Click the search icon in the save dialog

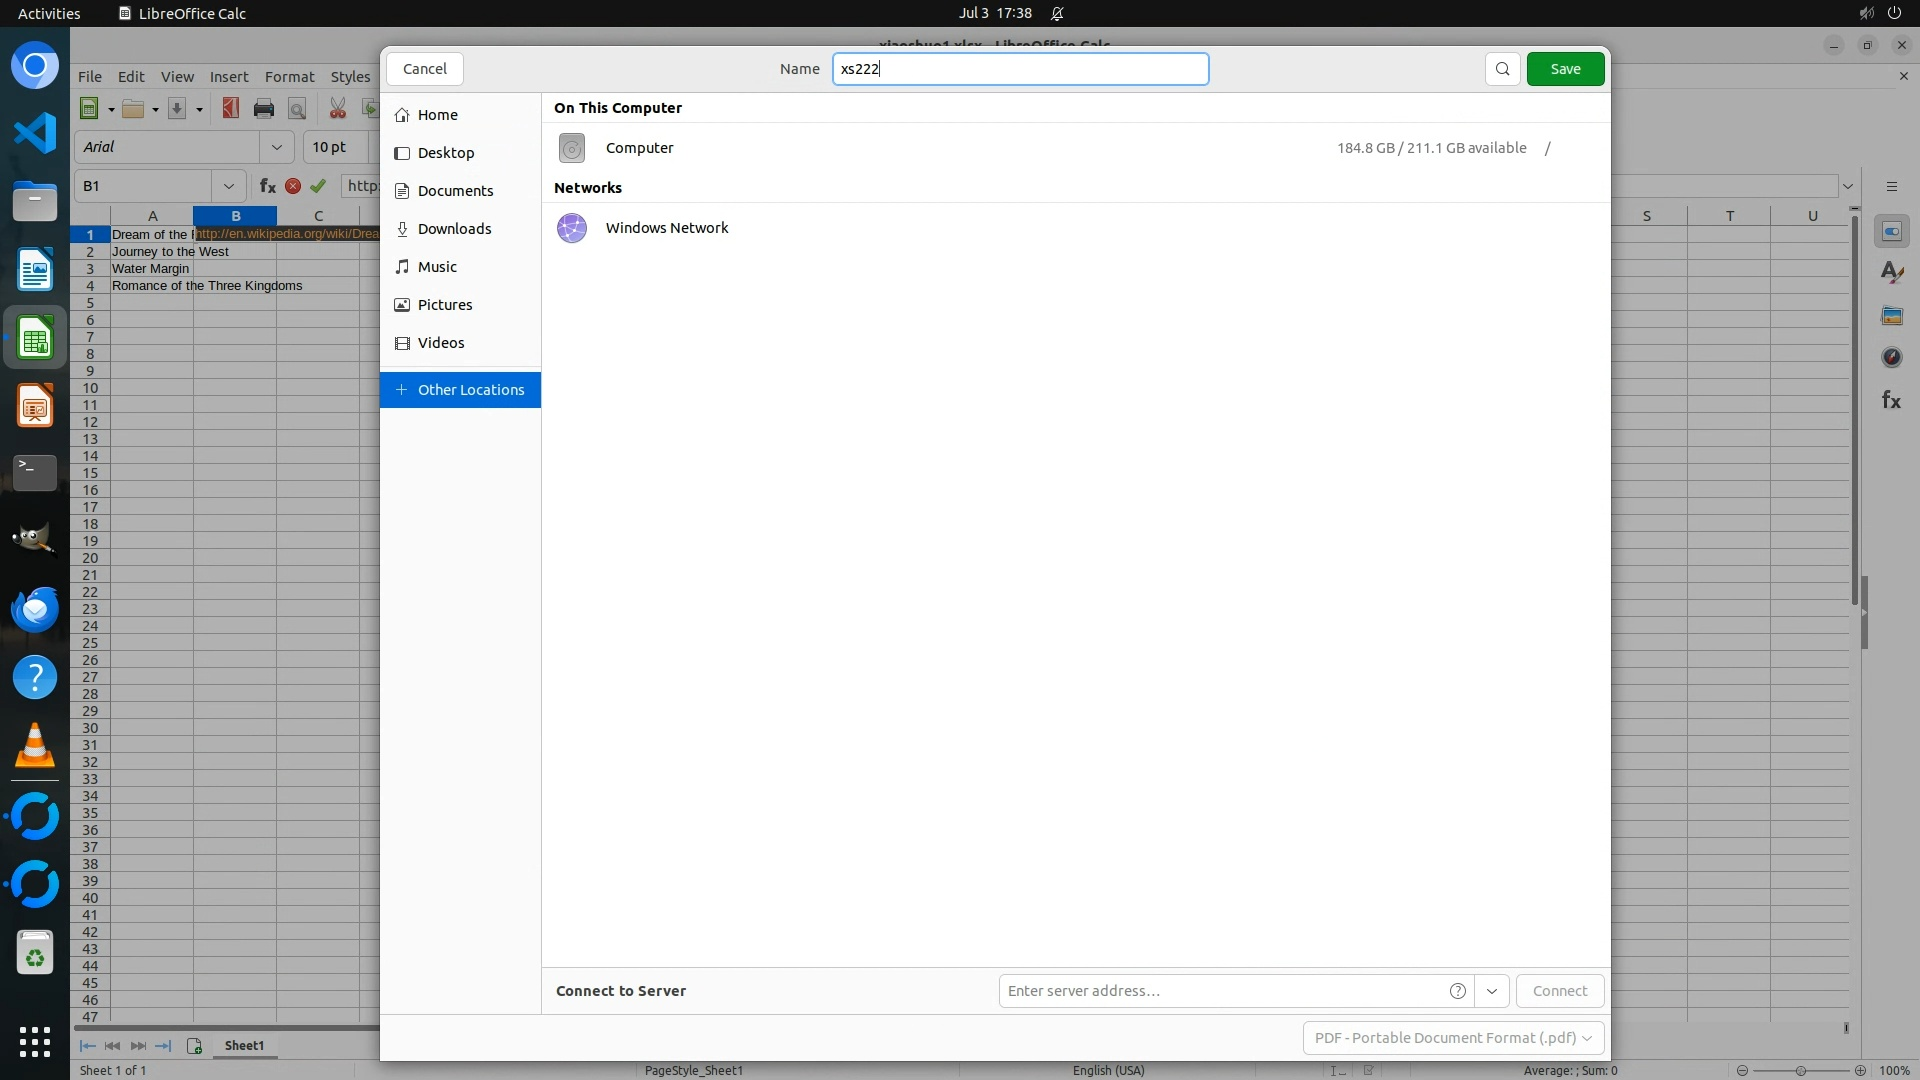(x=1502, y=69)
